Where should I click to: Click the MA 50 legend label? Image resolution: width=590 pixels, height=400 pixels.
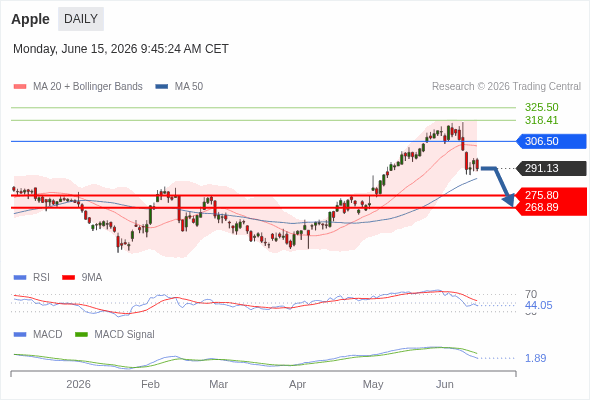189,87
